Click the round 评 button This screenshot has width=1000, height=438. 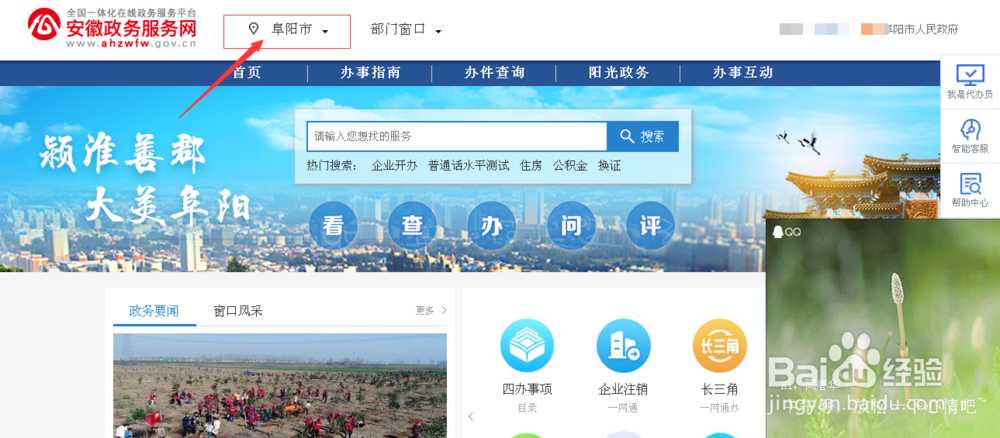point(650,226)
